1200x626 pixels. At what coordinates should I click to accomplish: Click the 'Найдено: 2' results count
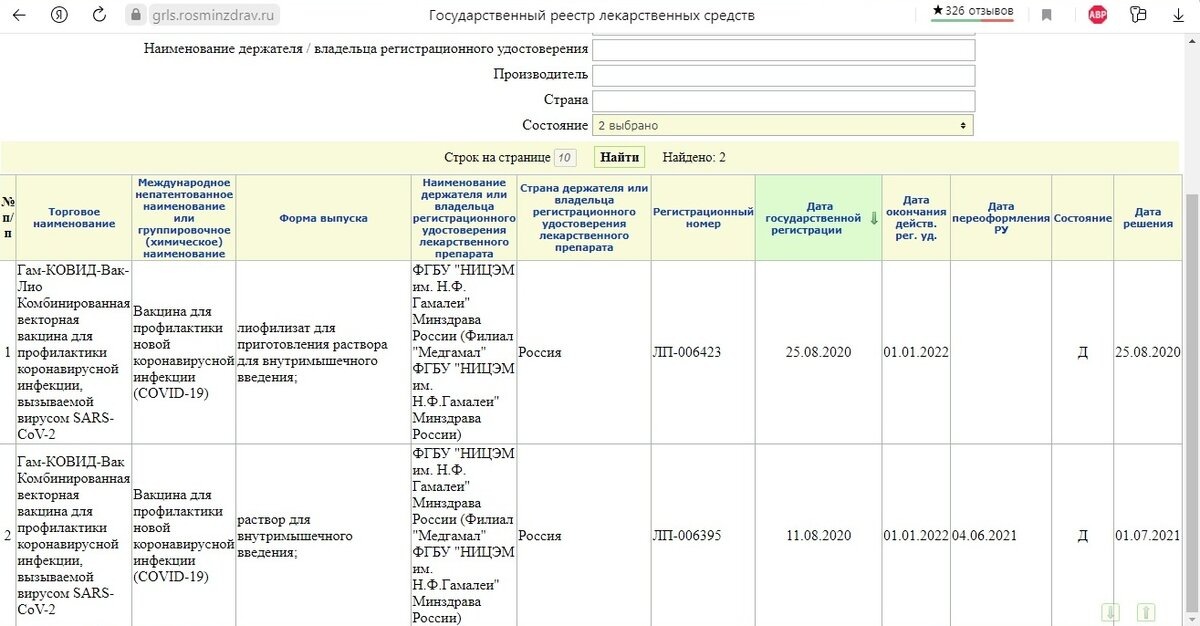[x=694, y=158]
